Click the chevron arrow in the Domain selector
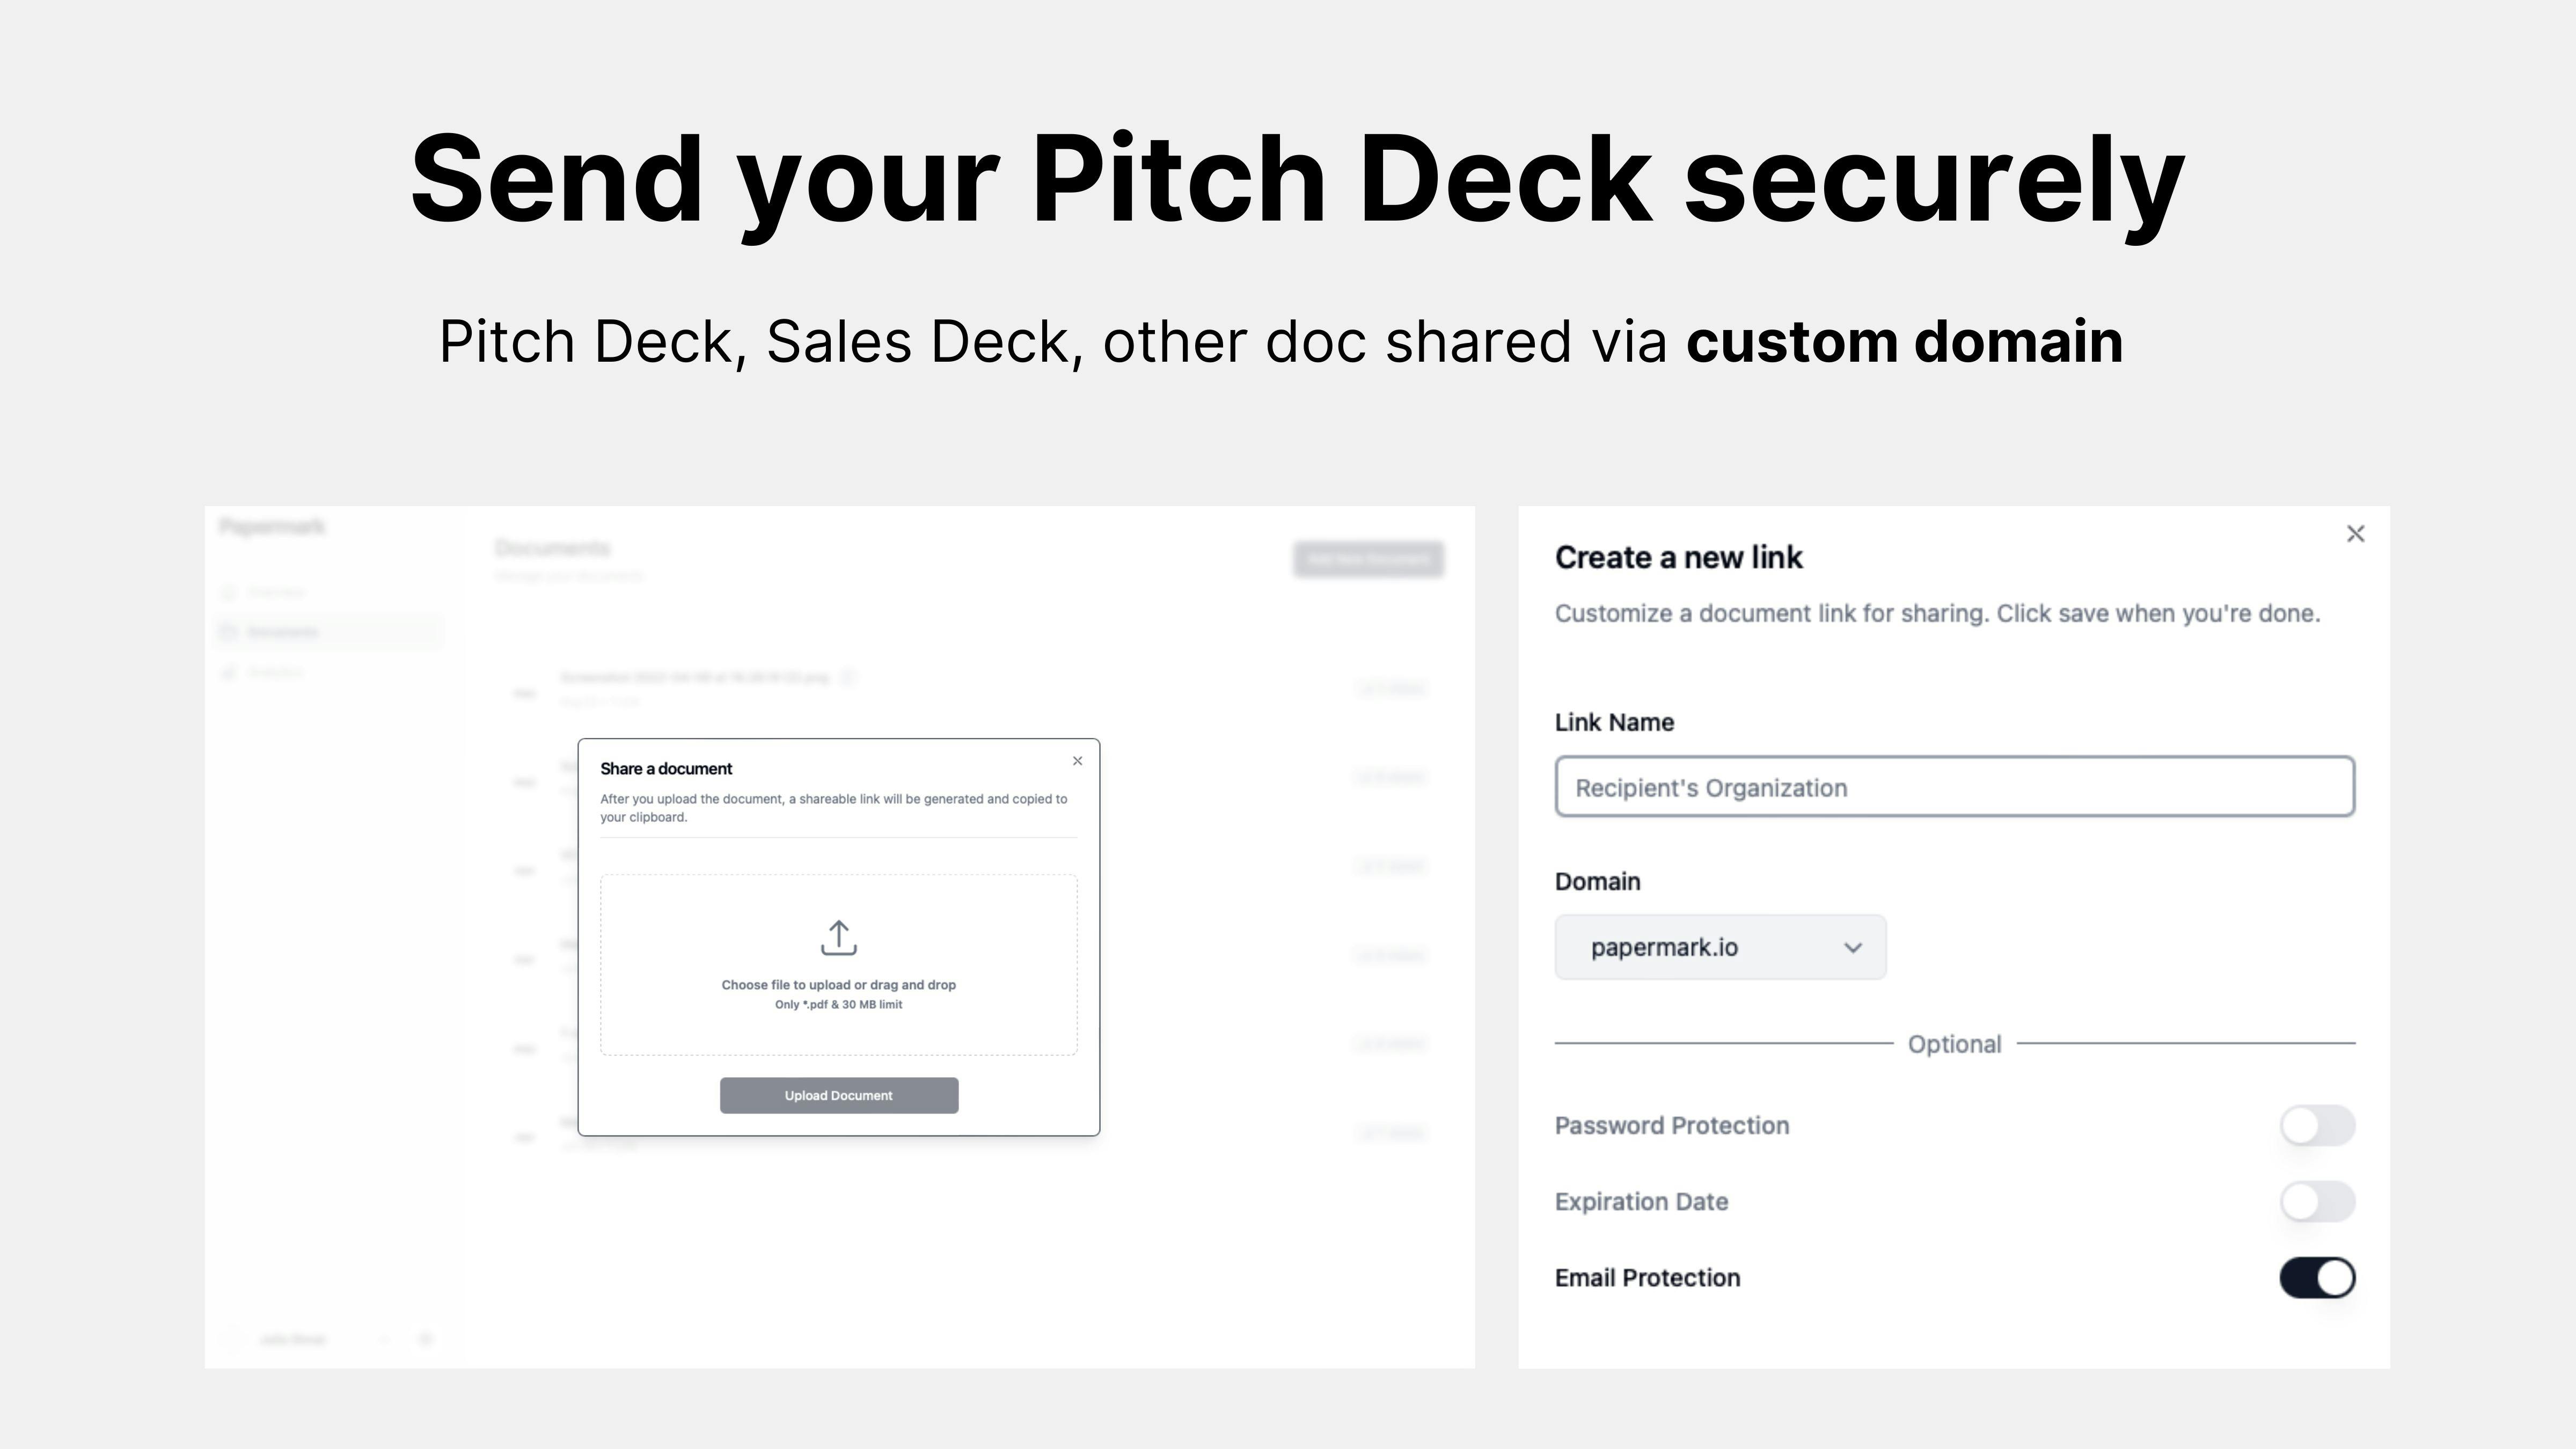This screenshot has width=2576, height=1449. point(1852,948)
